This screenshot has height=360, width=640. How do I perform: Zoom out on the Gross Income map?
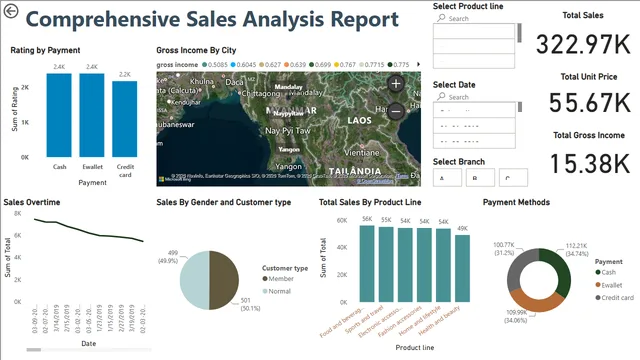pos(396,111)
